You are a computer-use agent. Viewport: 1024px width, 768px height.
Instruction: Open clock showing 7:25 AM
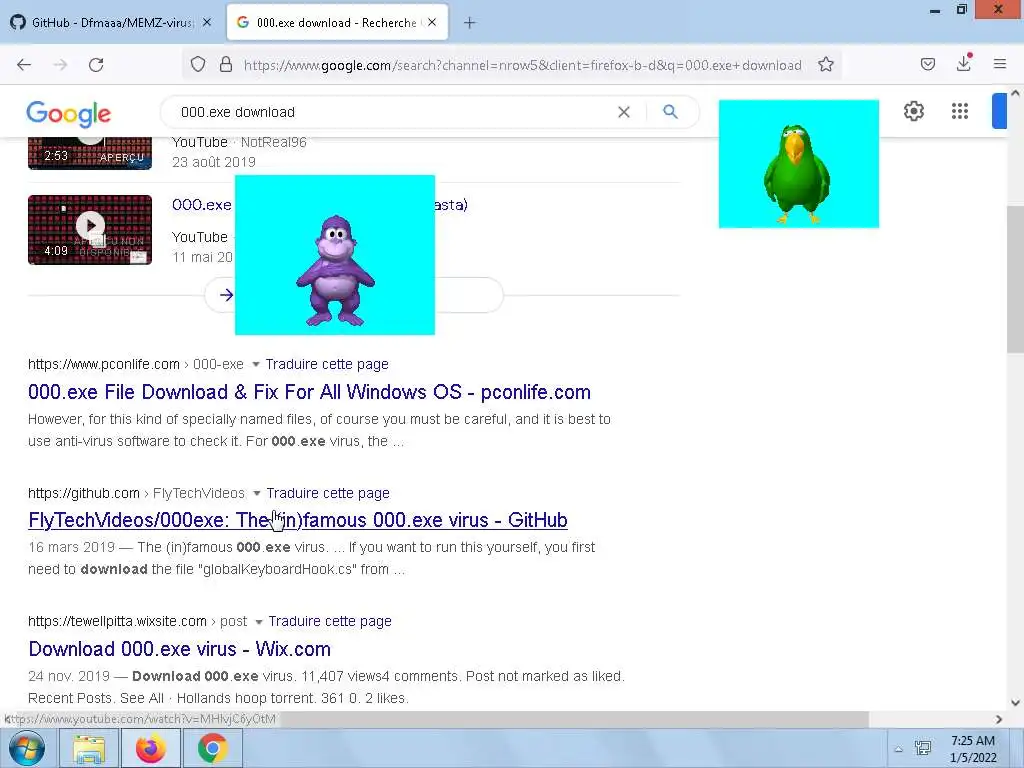click(x=973, y=749)
